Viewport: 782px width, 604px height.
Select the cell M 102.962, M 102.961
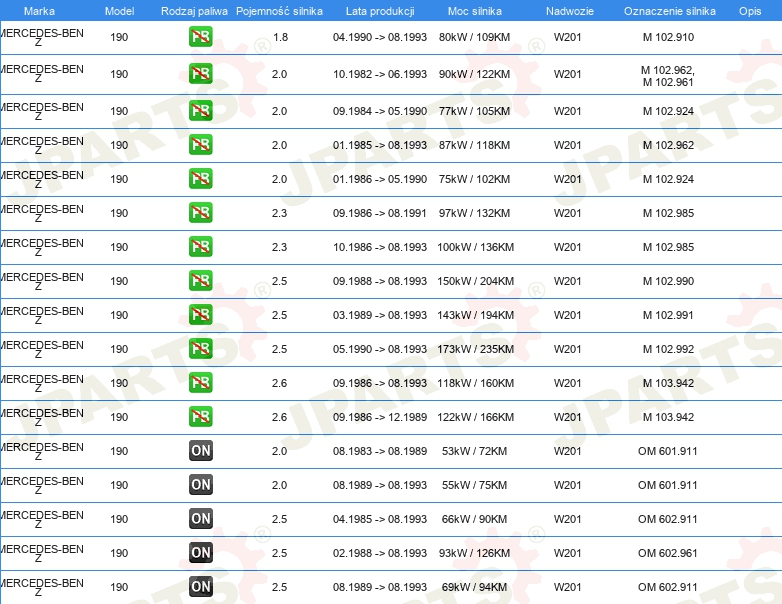(668, 76)
